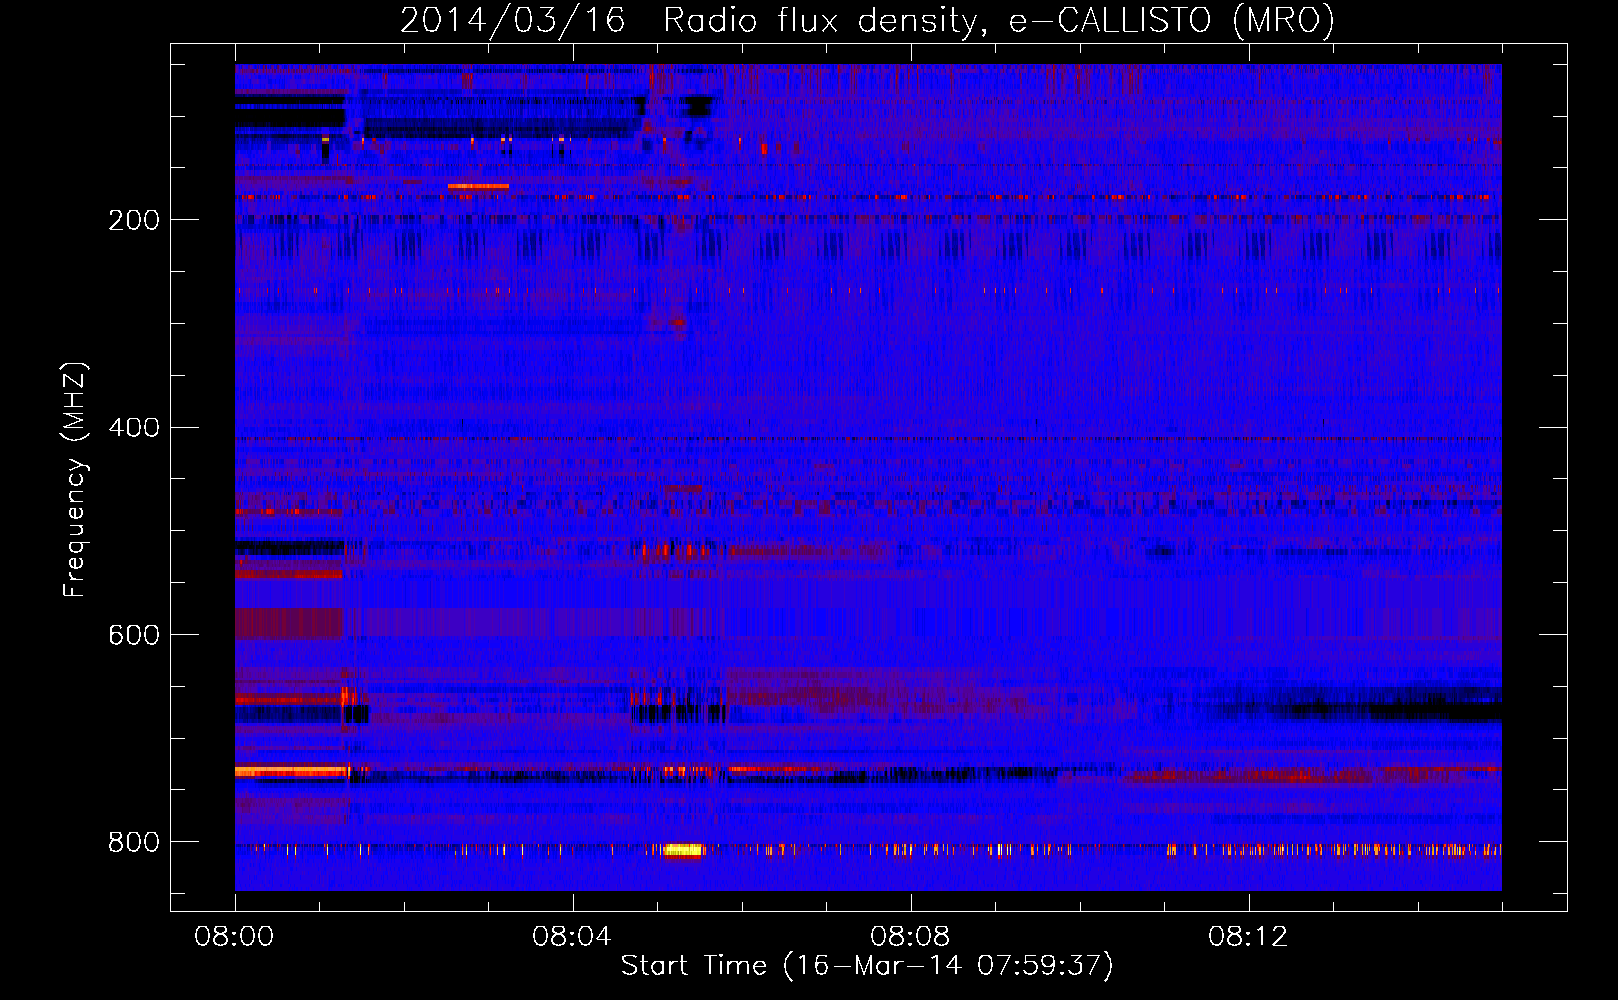
Task: Click the 200 frequency tick label
Action: pyautogui.click(x=134, y=220)
